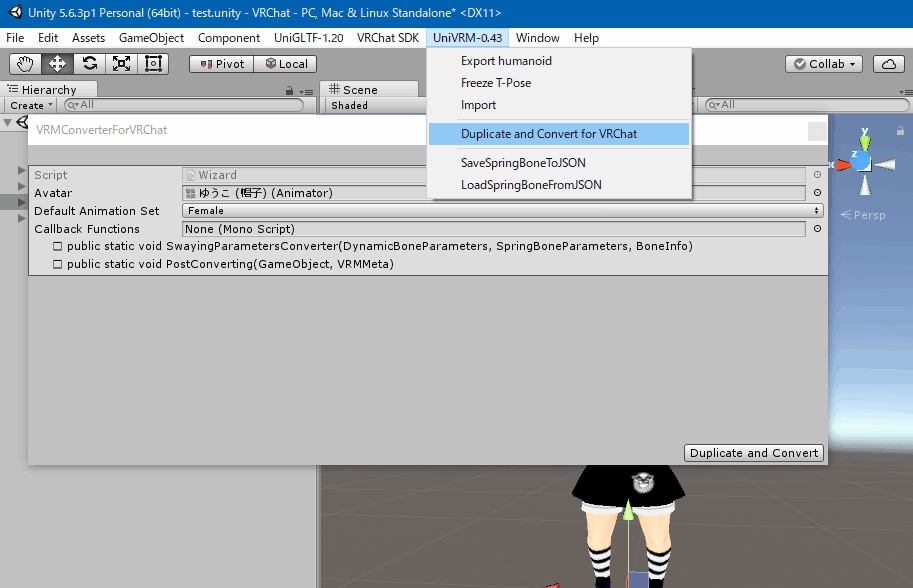Open the VRChat SDK menu
Screen dimensions: 913x588
388,38
